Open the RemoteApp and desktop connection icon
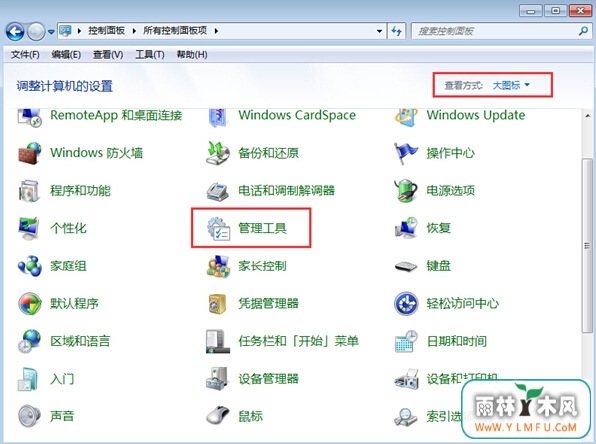The image size is (596, 444). pos(30,117)
